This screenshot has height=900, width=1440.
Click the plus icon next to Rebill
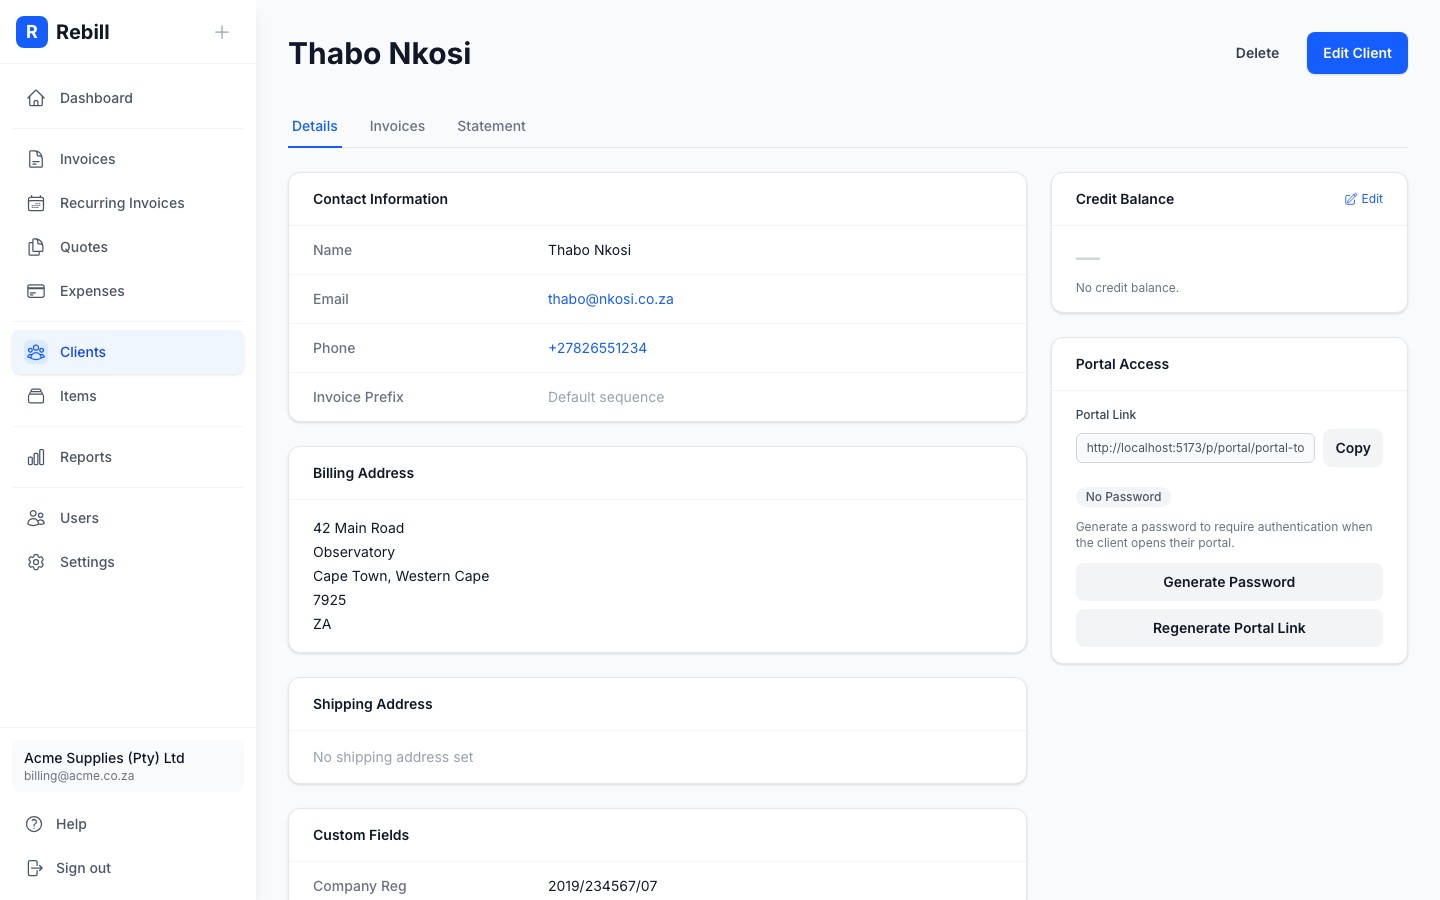coord(221,32)
